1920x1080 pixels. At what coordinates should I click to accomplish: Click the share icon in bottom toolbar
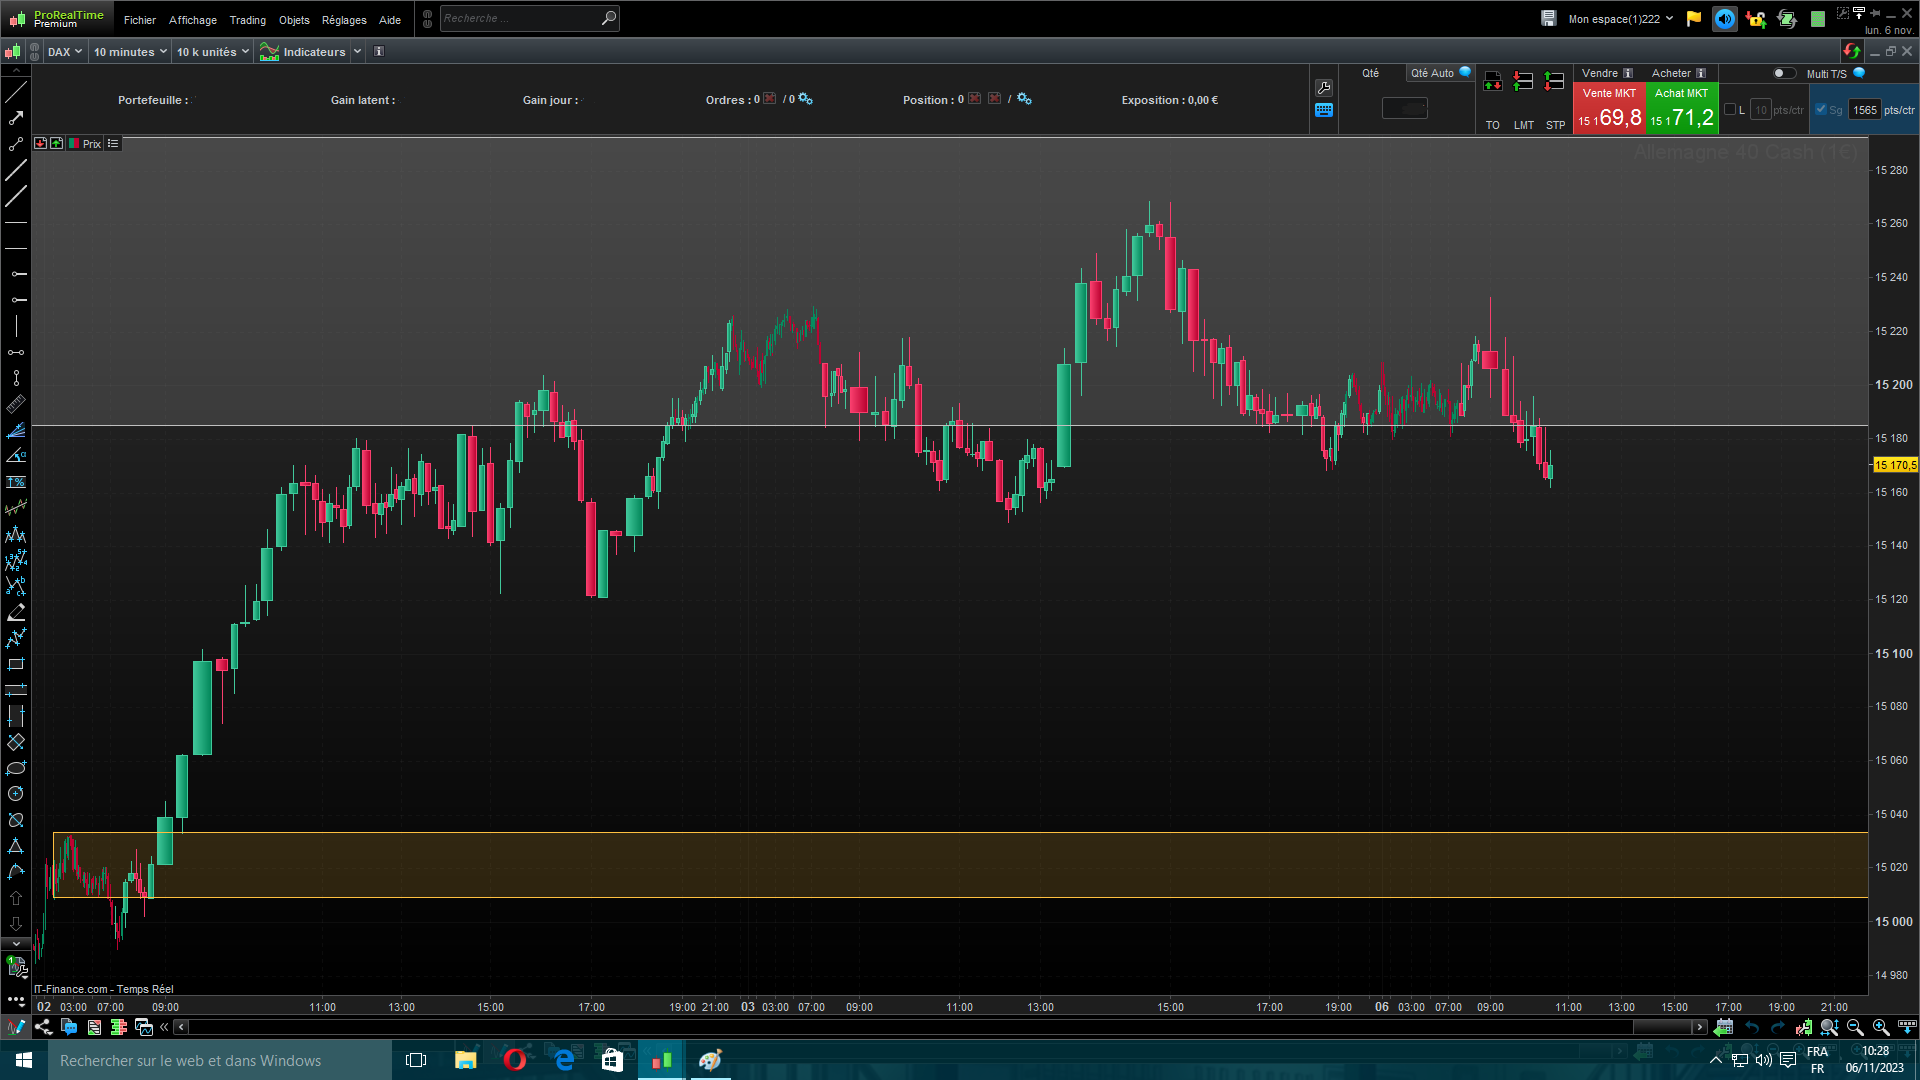[x=43, y=1027]
